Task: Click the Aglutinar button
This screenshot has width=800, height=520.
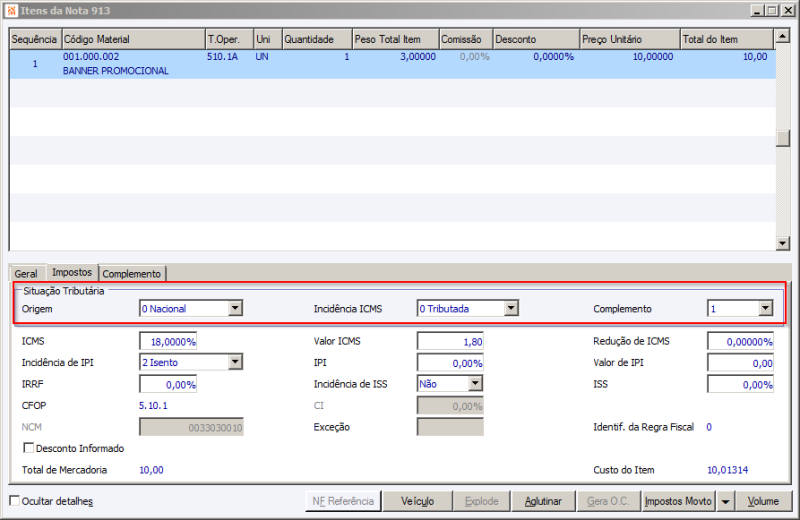Action: coord(543,501)
